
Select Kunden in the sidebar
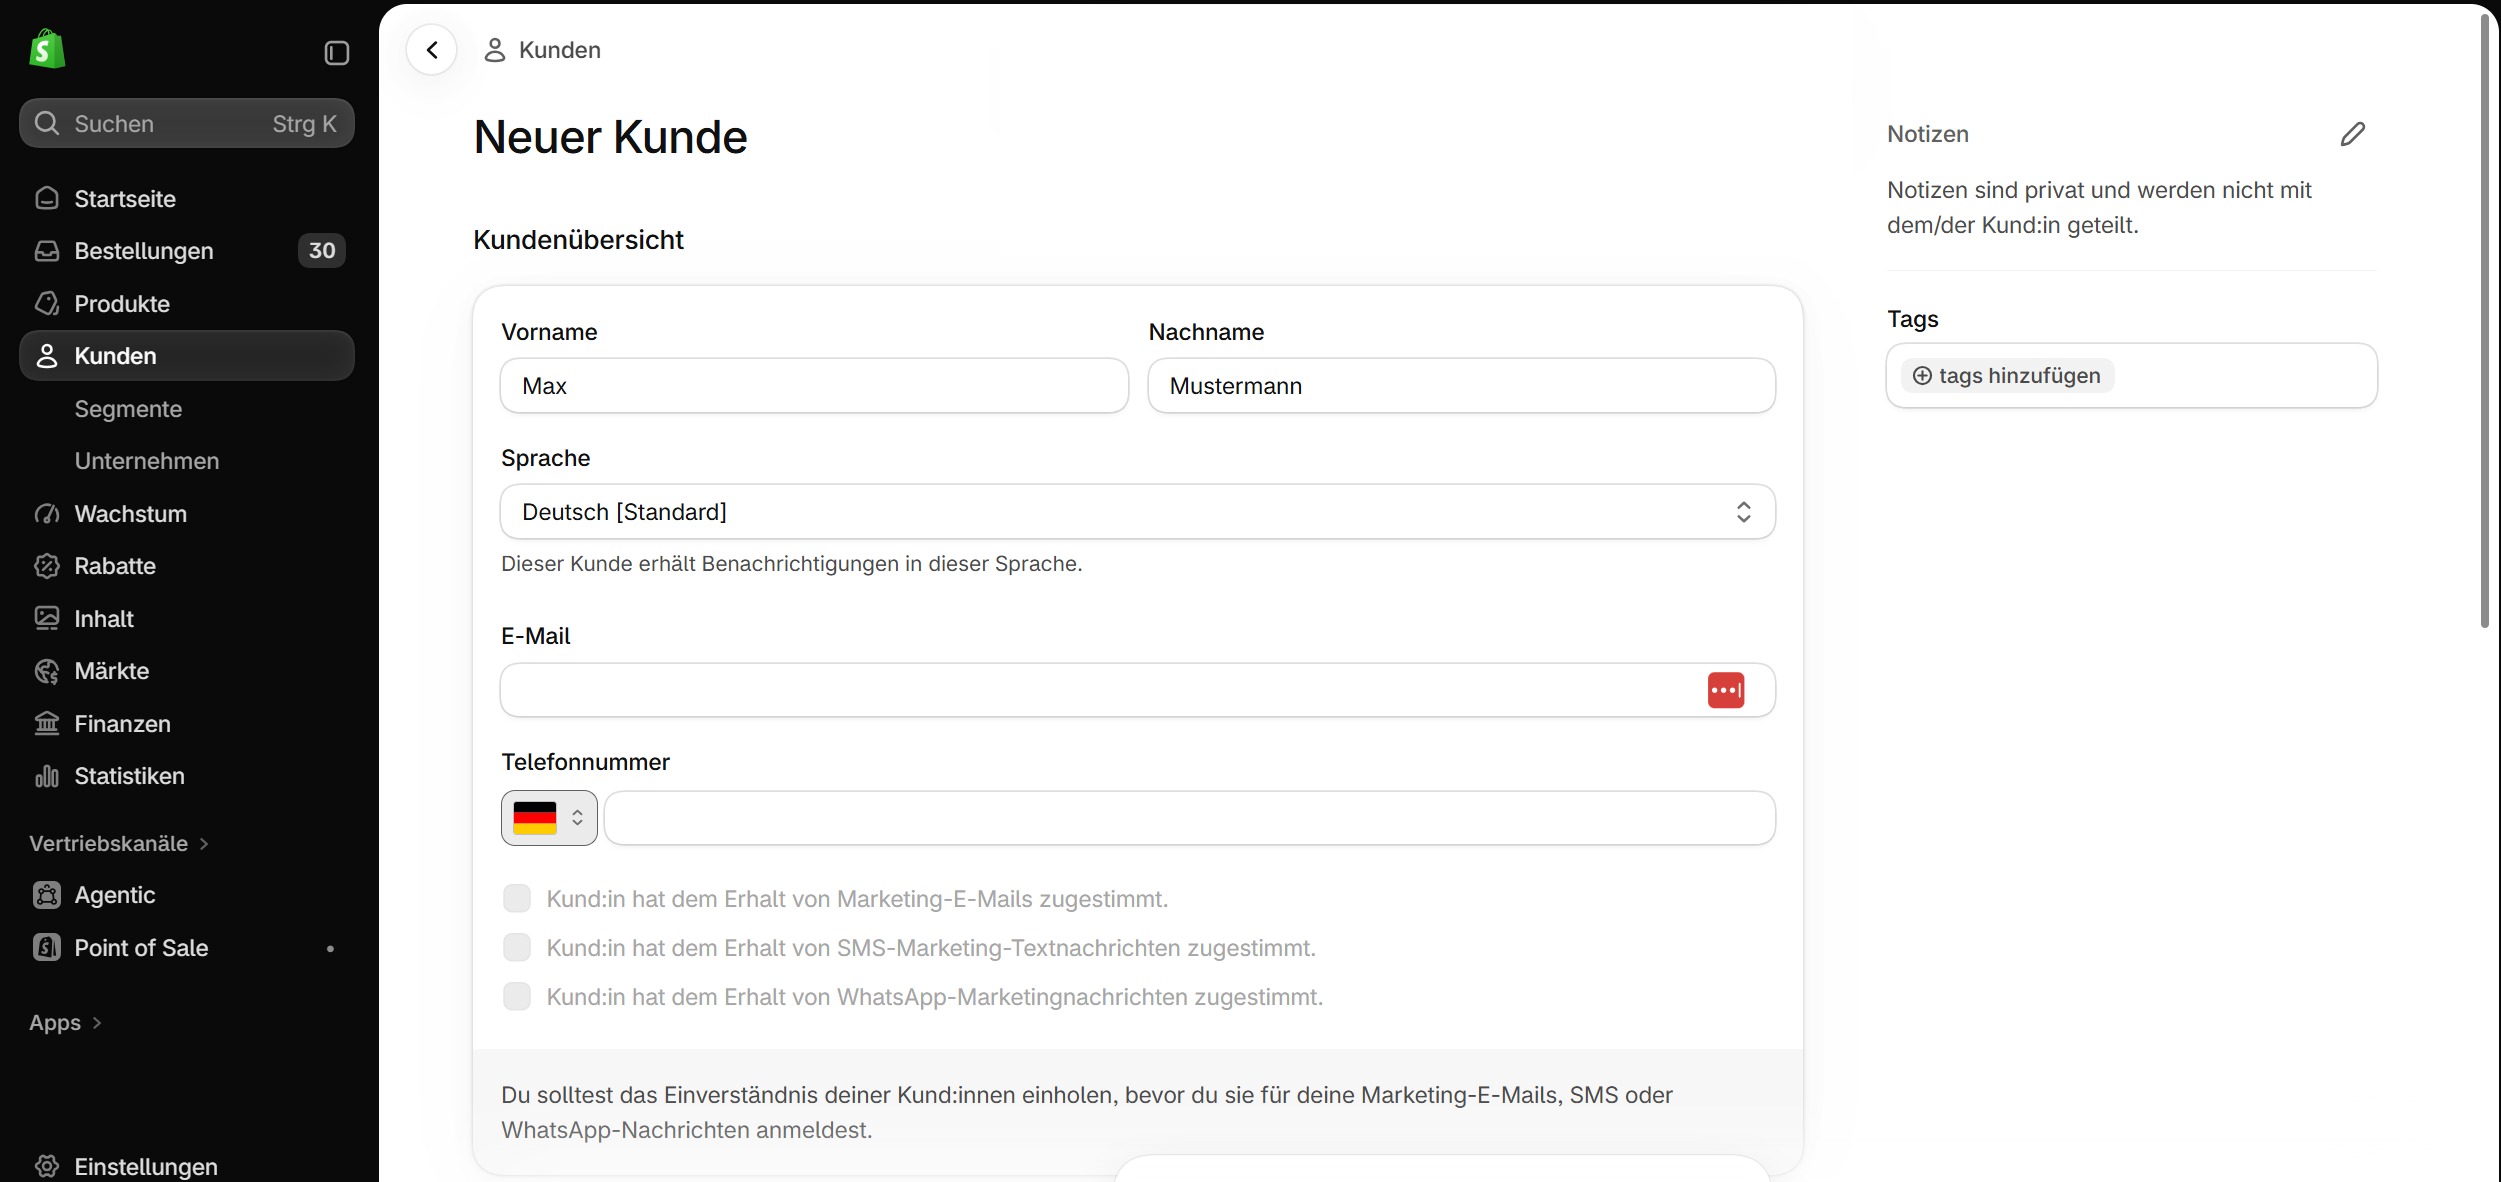pyautogui.click(x=187, y=356)
